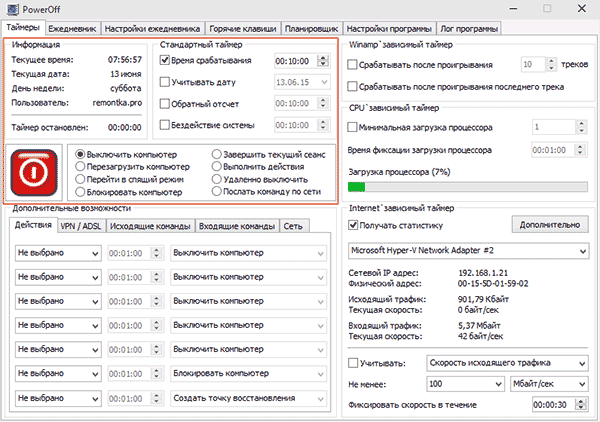Enable the Время срабатывания checkbox

[x=165, y=60]
